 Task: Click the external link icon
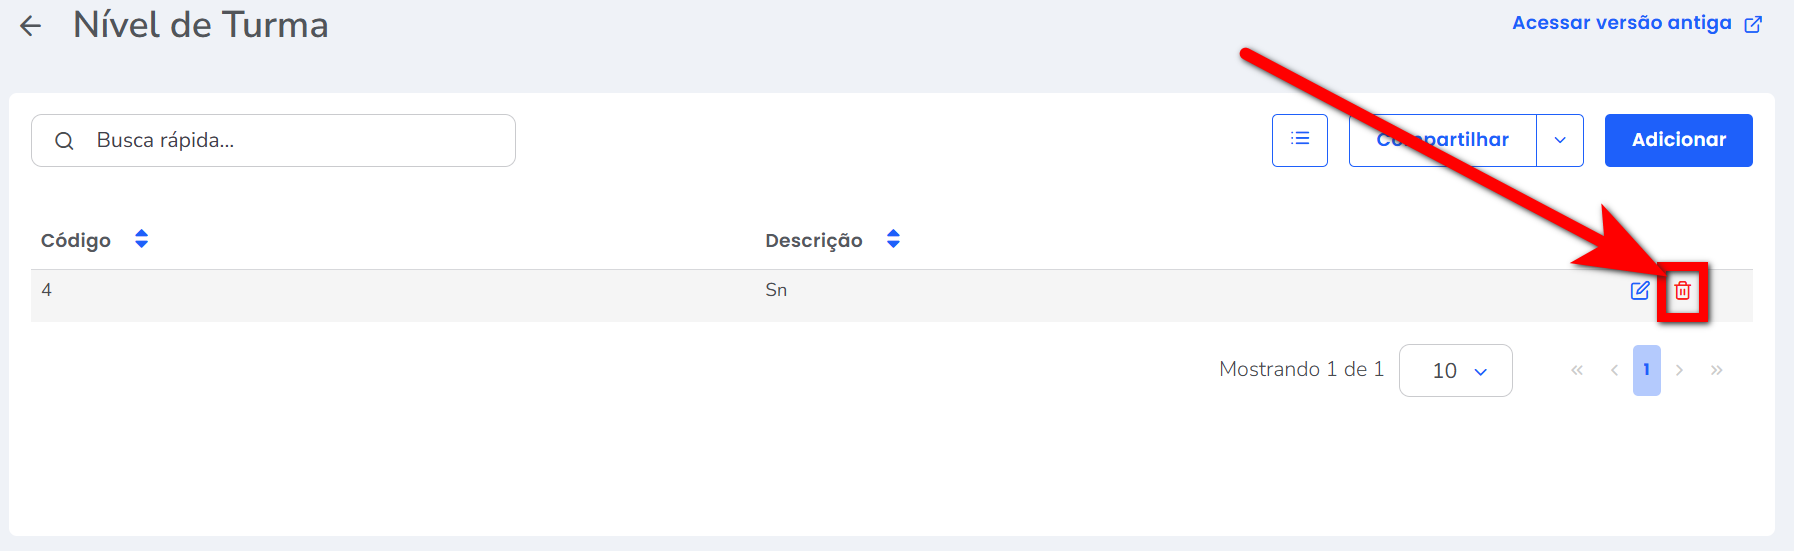(x=1753, y=24)
